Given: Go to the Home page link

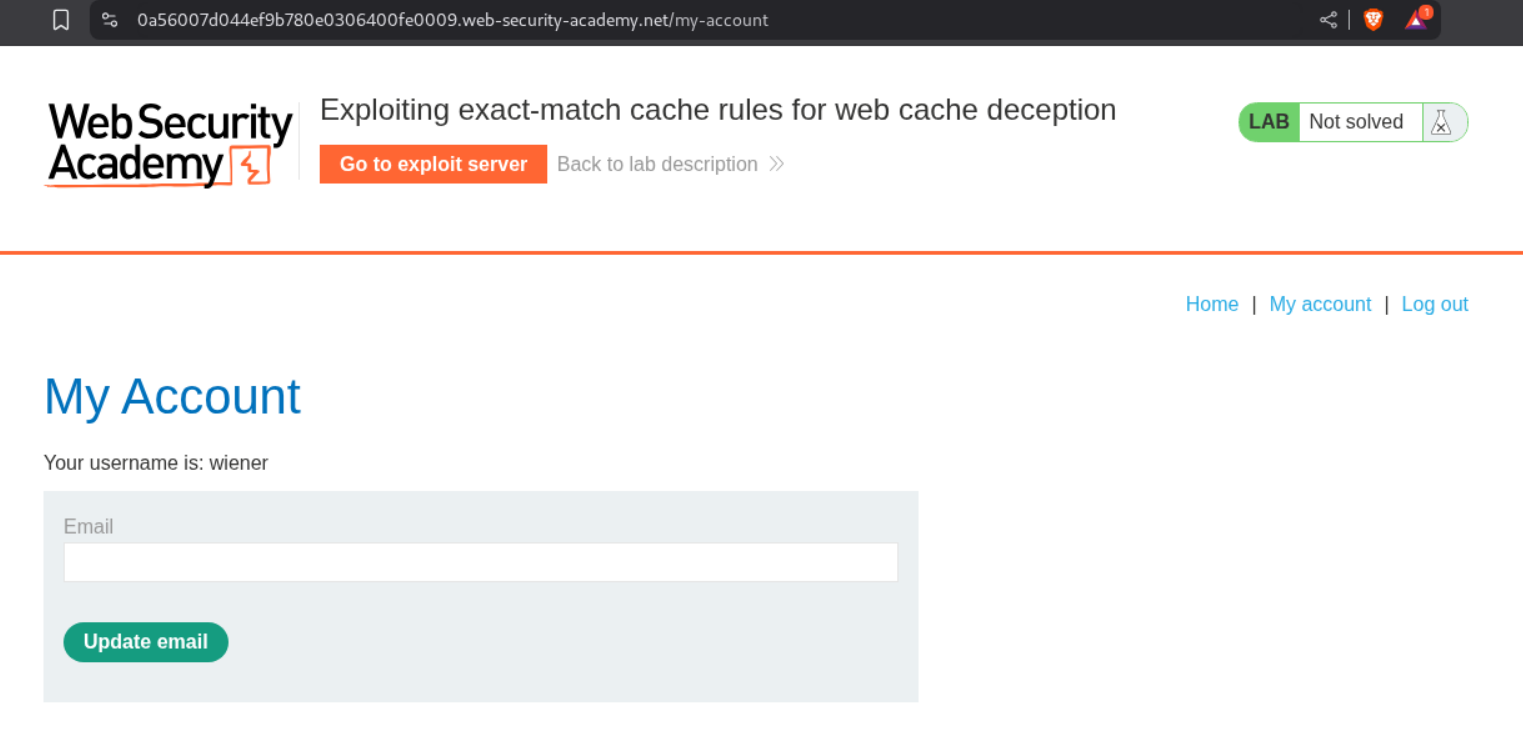Looking at the screenshot, I should pyautogui.click(x=1211, y=304).
